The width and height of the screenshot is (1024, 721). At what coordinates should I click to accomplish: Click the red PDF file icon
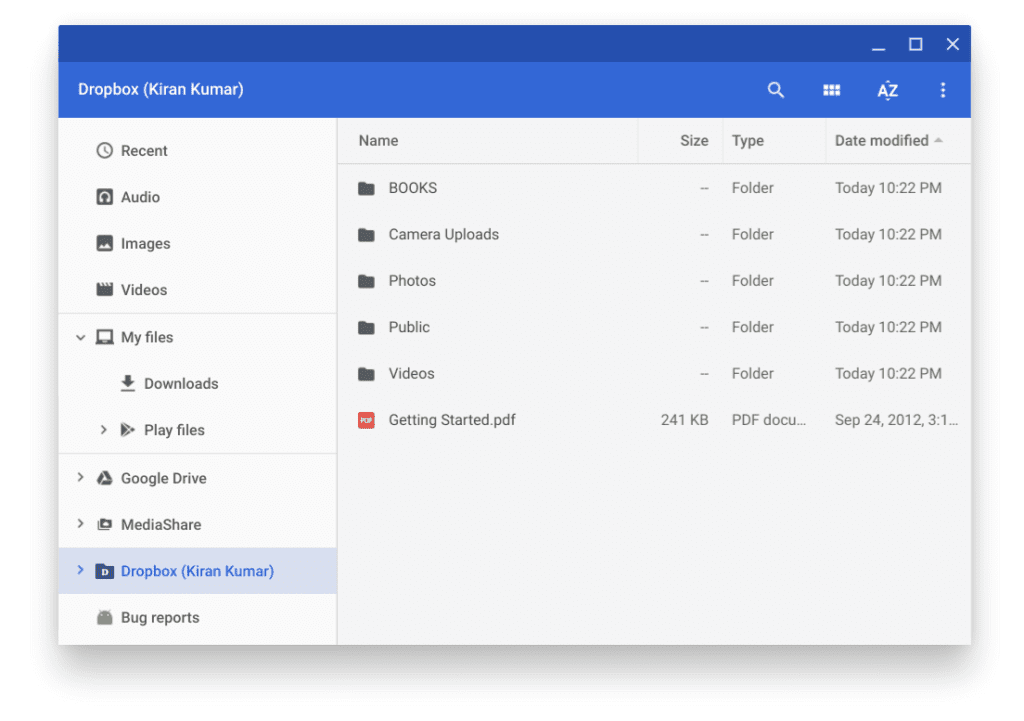coord(366,420)
